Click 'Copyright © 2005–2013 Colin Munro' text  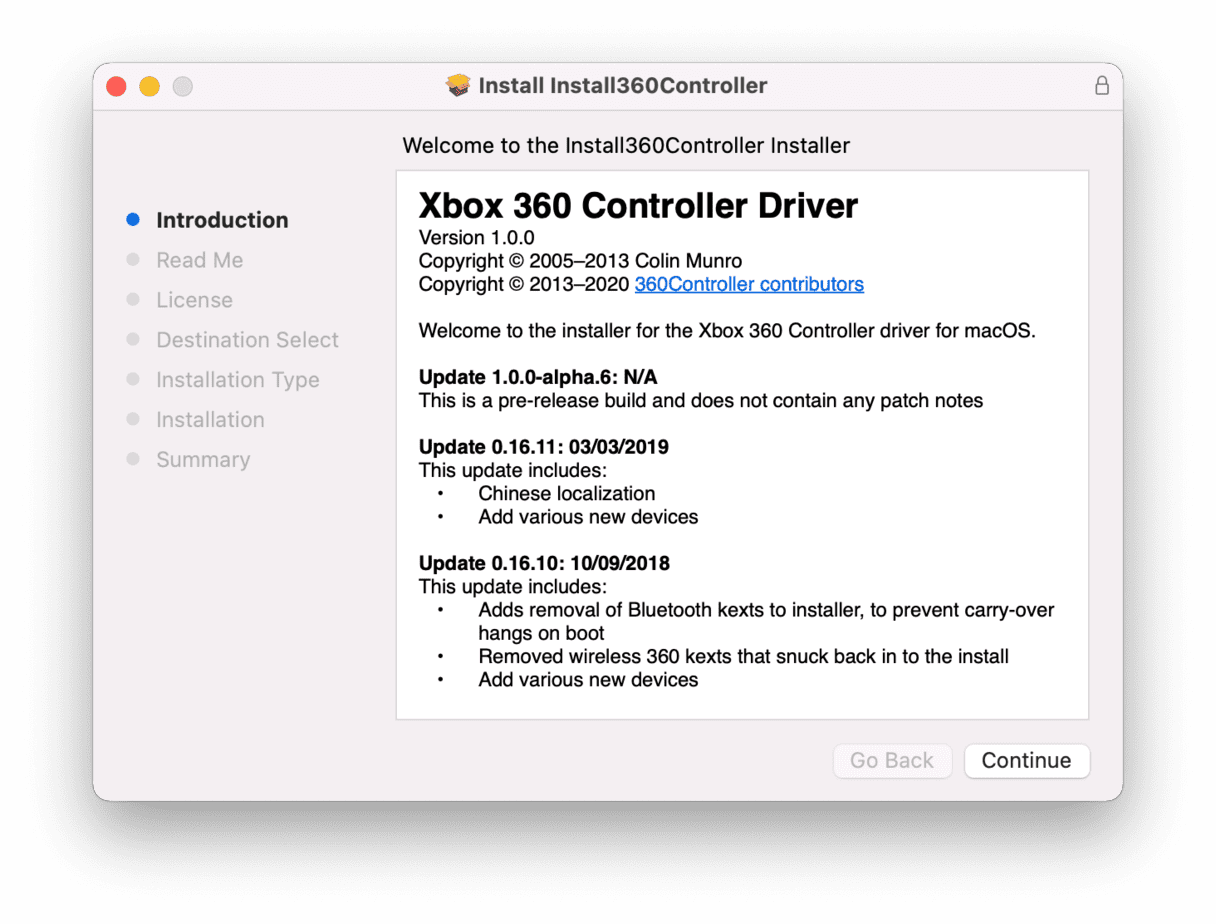pos(580,261)
